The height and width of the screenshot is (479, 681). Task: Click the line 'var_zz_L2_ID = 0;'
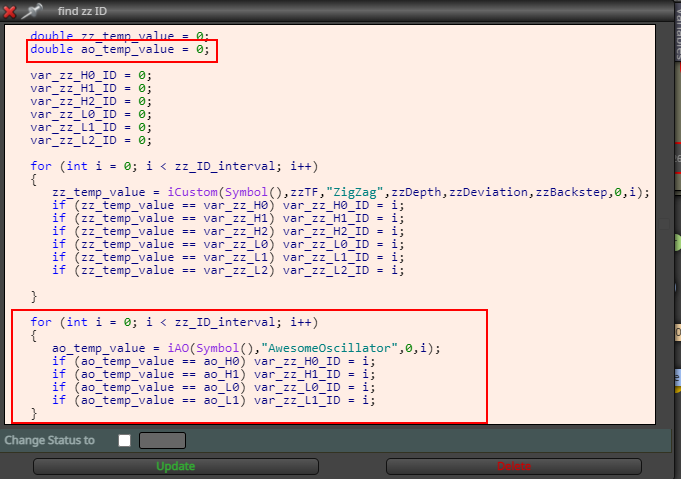pos(91,141)
